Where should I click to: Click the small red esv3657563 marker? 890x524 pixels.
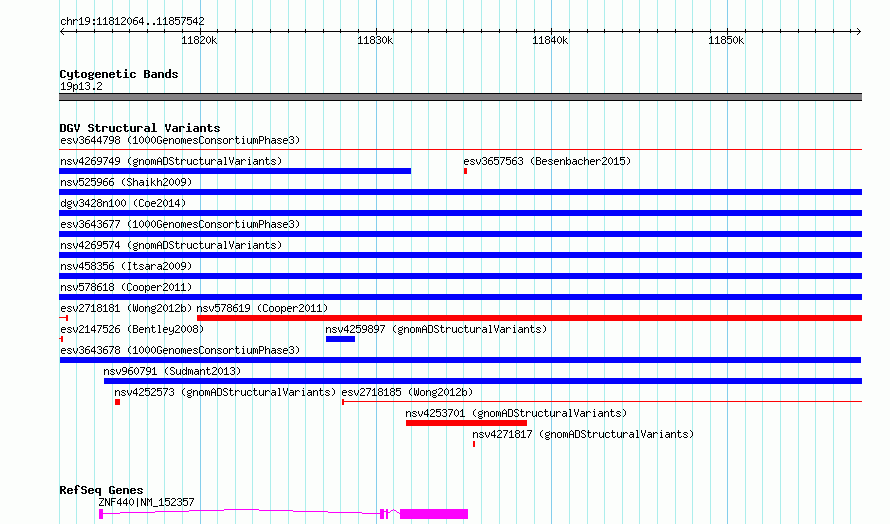[x=465, y=171]
